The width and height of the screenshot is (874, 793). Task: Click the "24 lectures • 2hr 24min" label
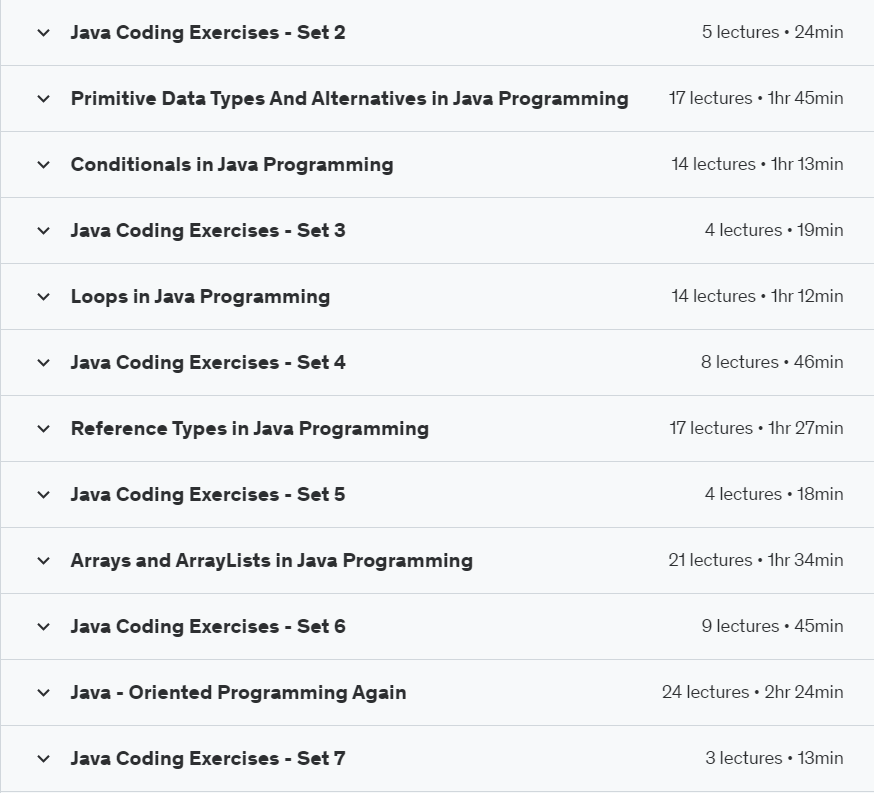752,692
